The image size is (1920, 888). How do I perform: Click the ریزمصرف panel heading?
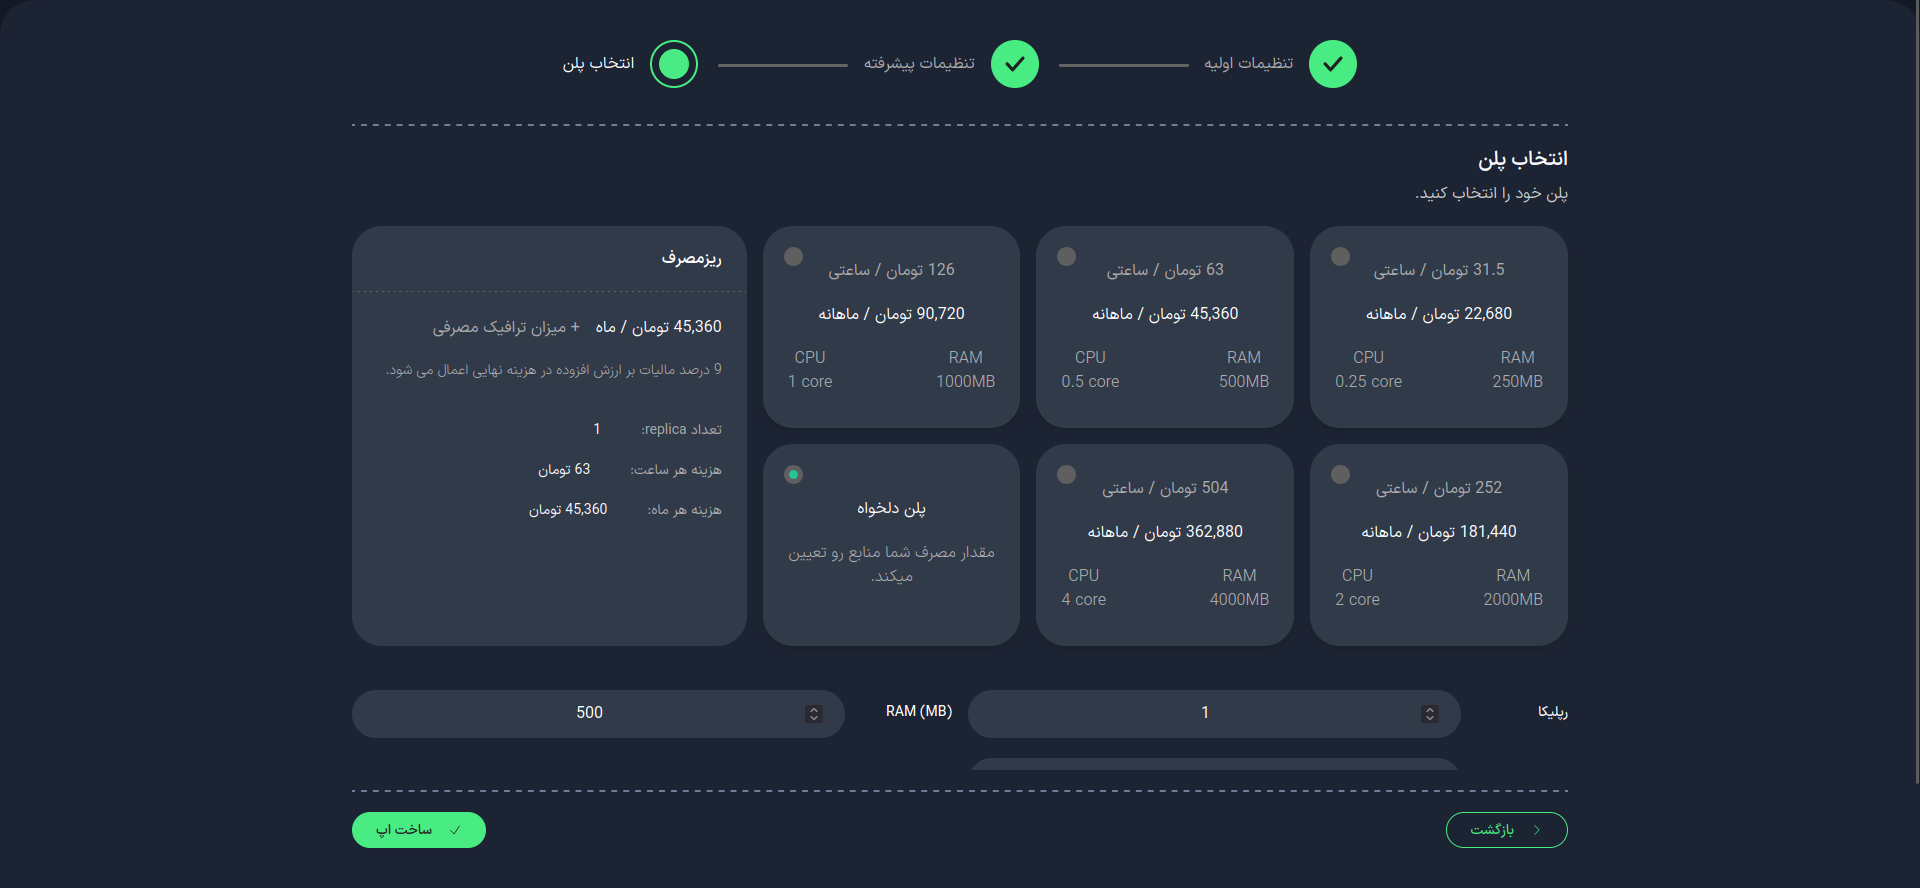[691, 258]
